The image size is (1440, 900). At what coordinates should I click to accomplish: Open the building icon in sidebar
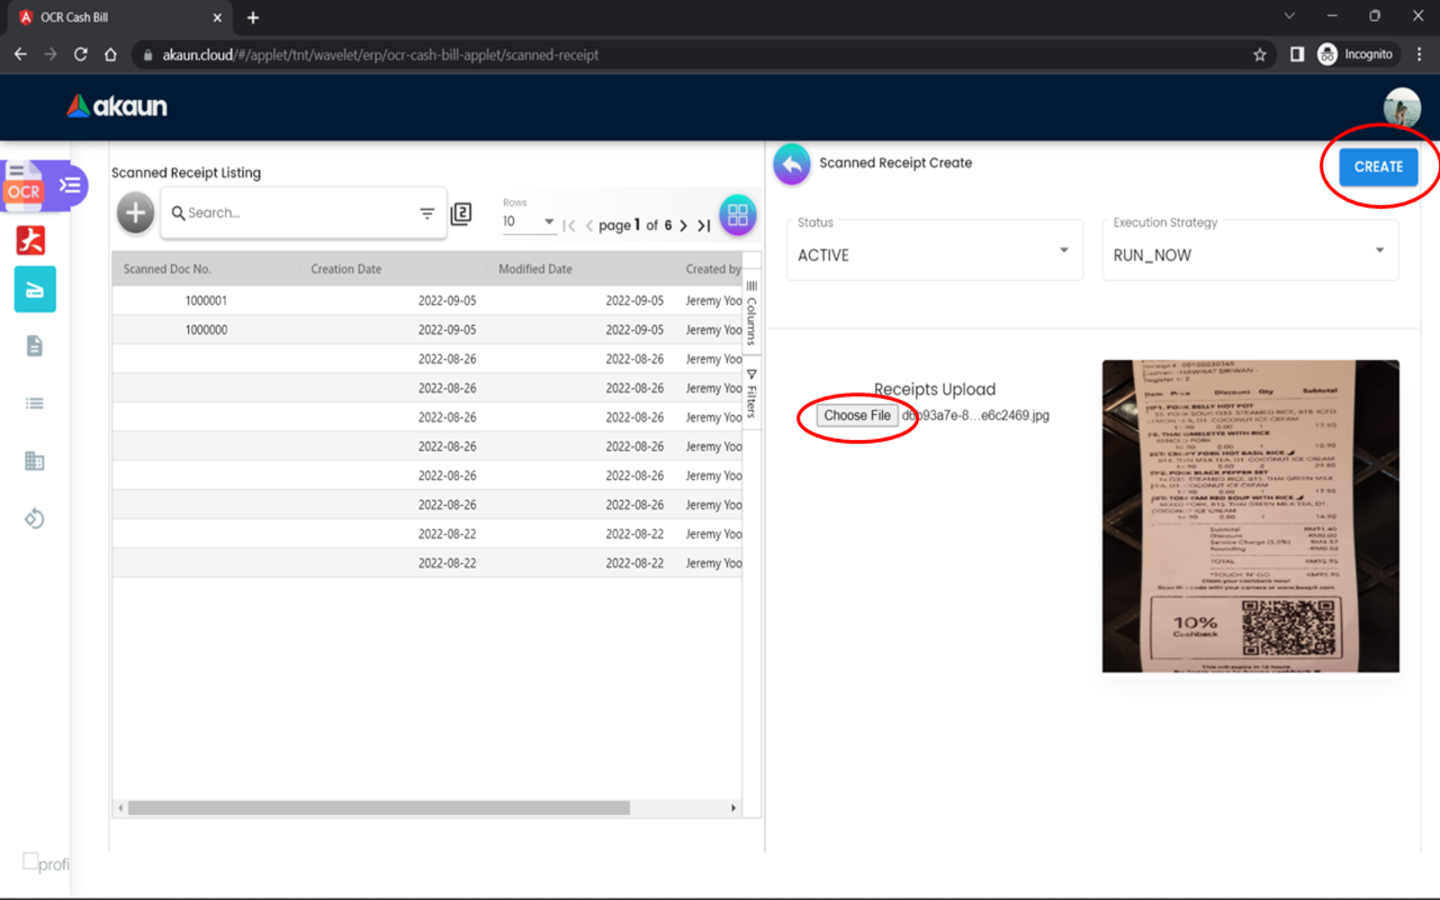coord(35,461)
